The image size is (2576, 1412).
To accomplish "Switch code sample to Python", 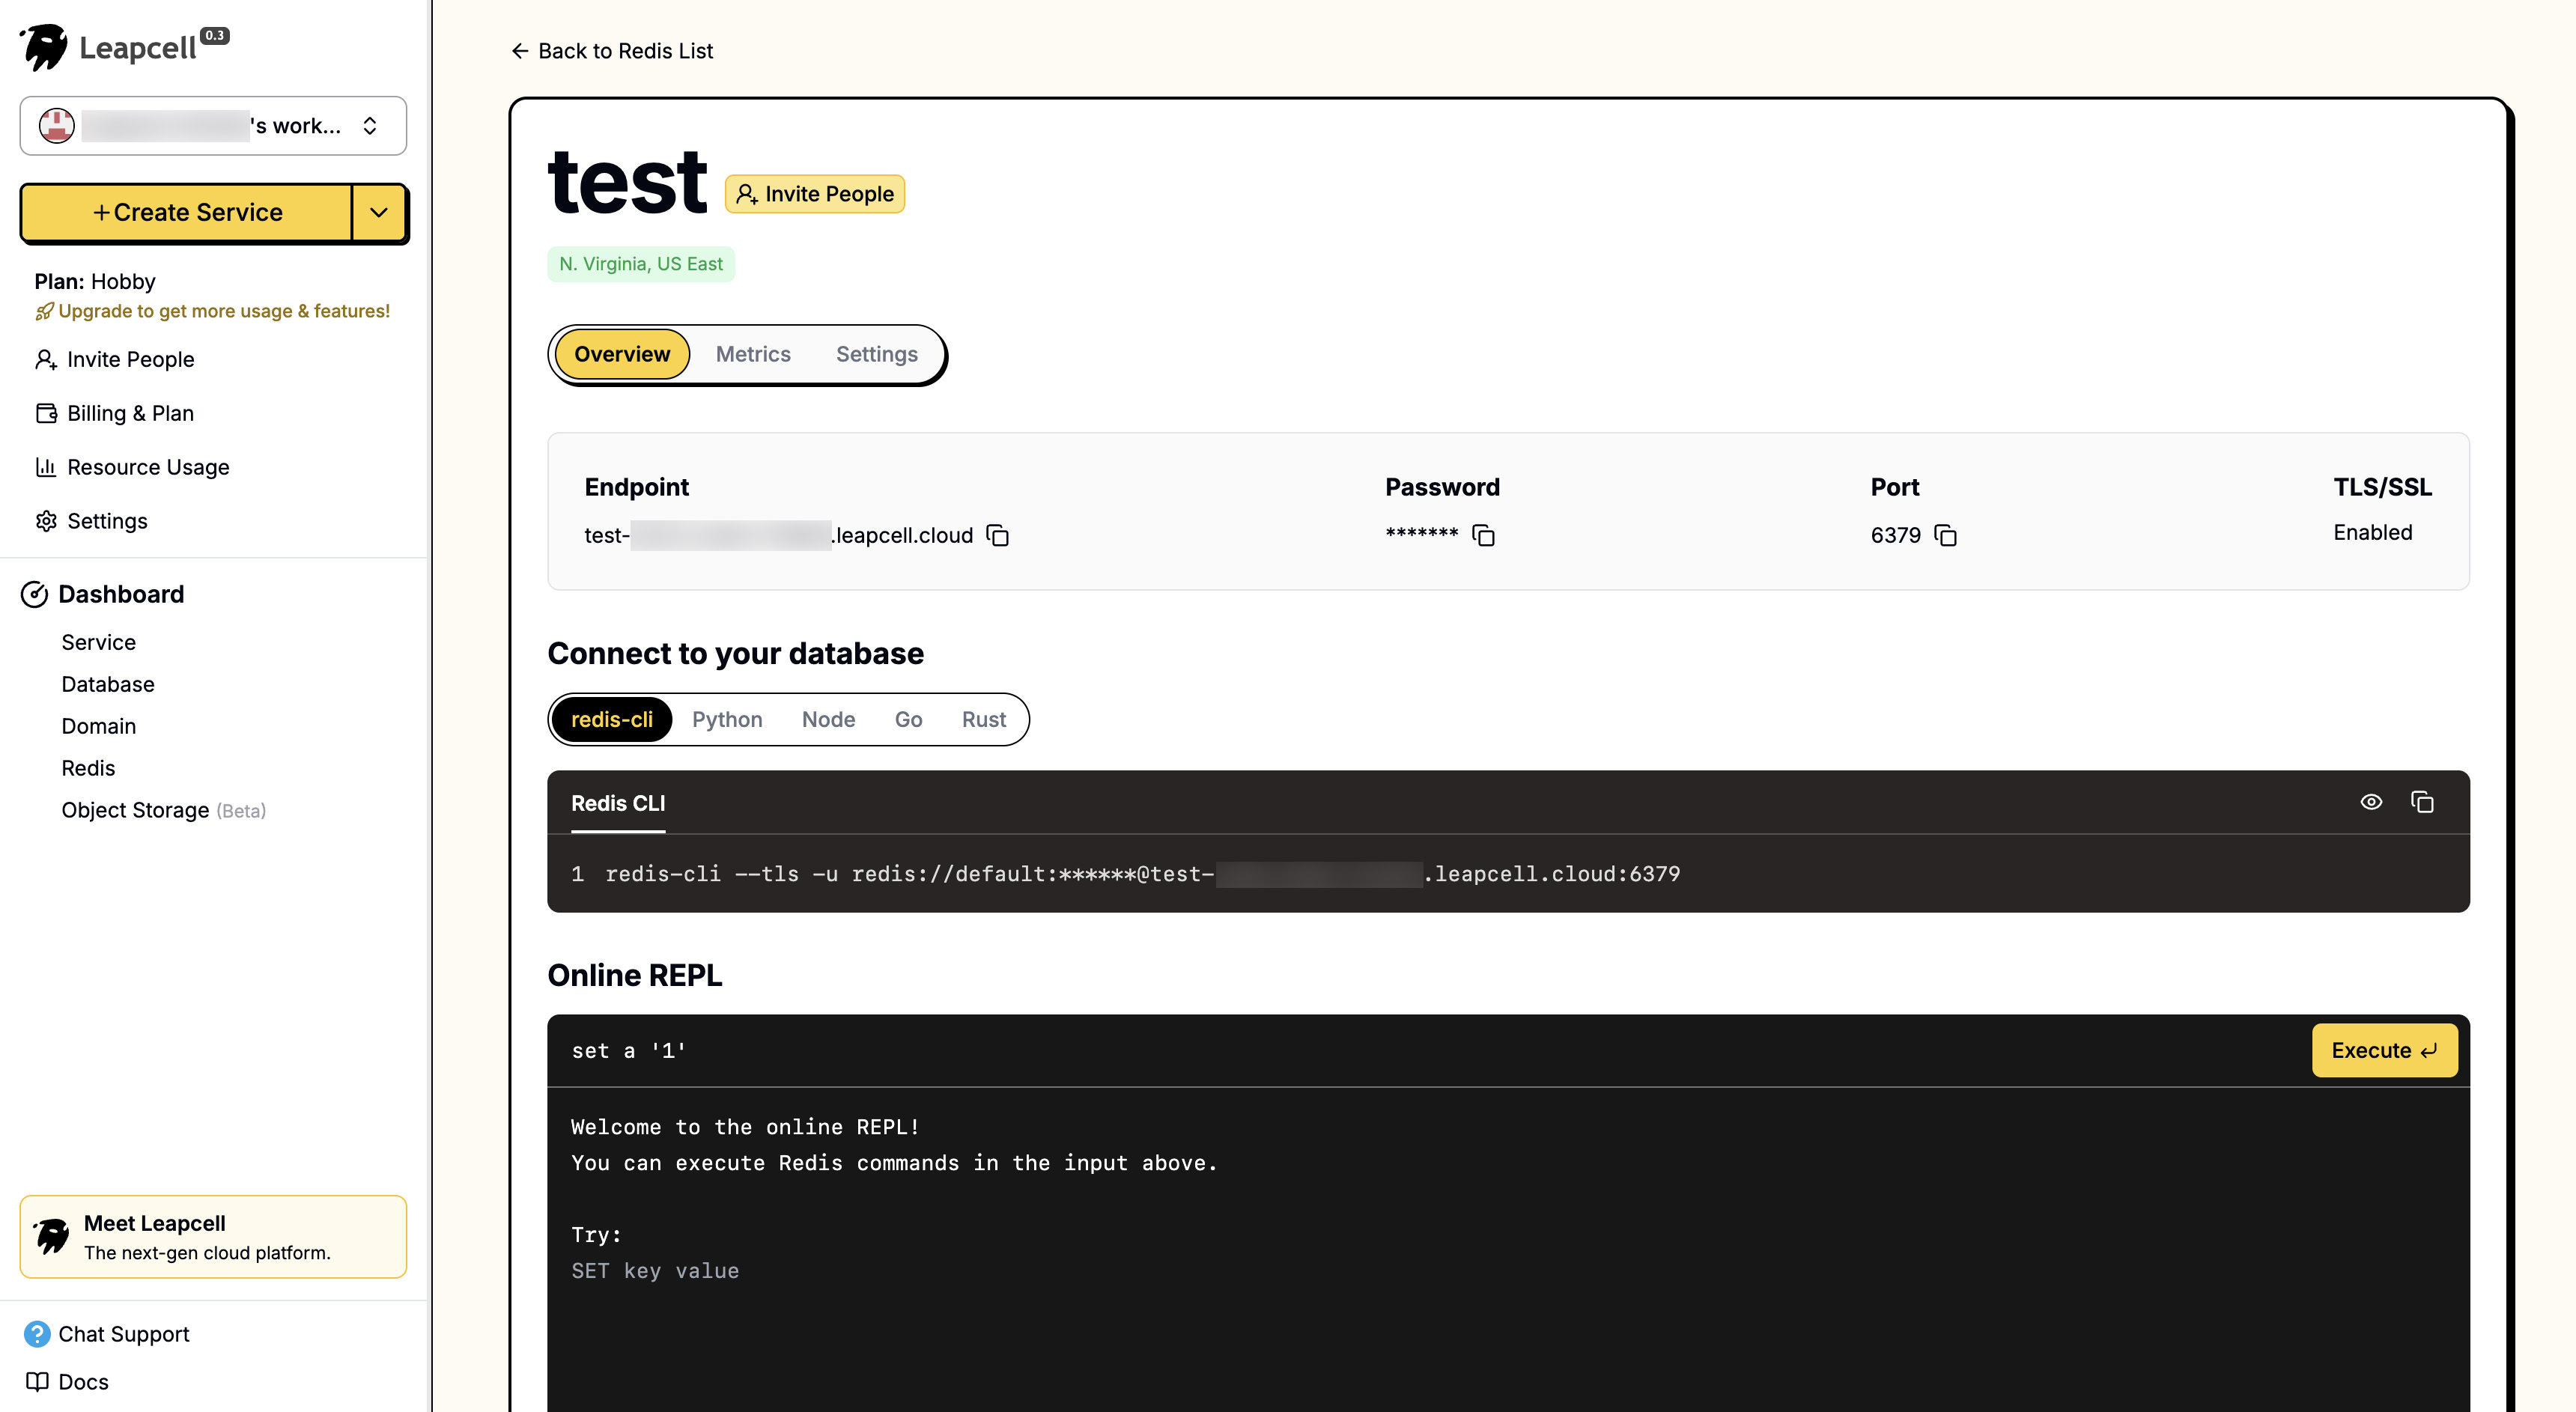I will (x=727, y=719).
